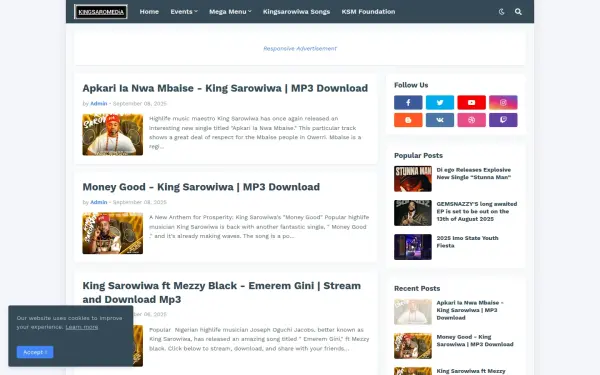Open Recent Posts Money Good thumbnail

pos(413,346)
